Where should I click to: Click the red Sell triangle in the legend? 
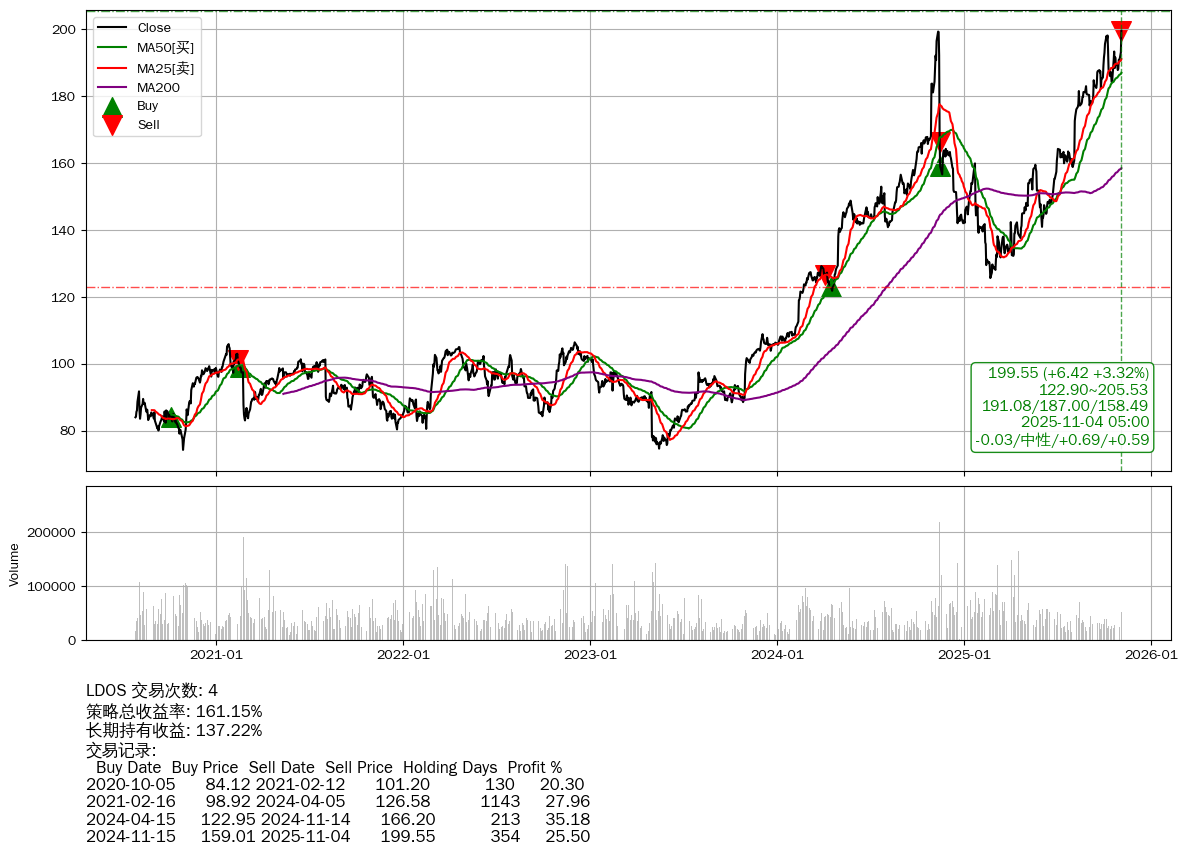[x=112, y=125]
